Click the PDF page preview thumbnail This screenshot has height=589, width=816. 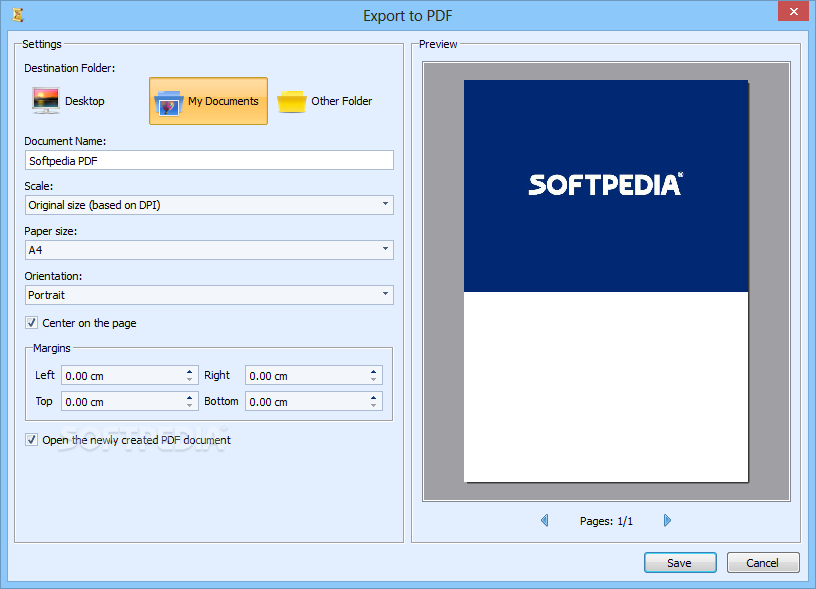pos(606,281)
